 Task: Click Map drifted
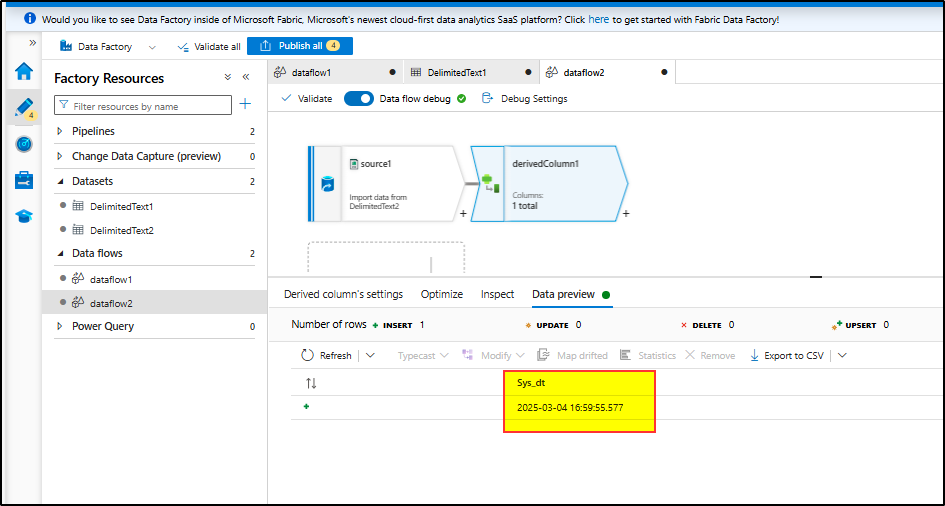[572, 355]
